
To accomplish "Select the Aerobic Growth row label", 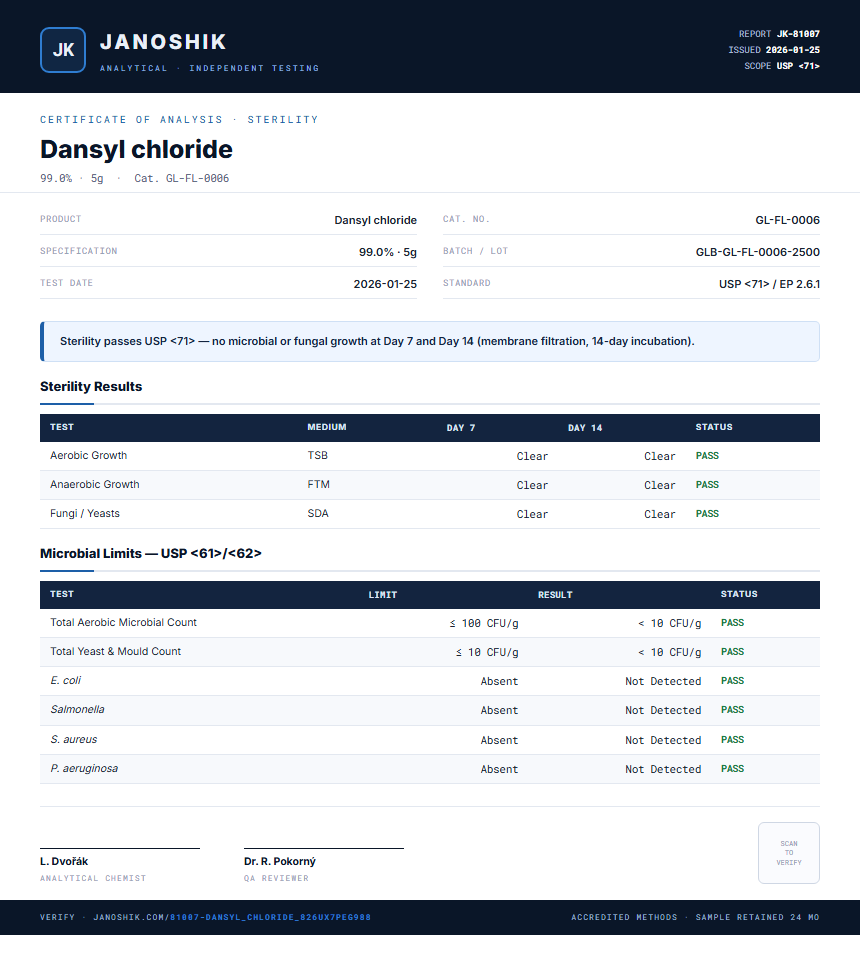I will tap(88, 455).
